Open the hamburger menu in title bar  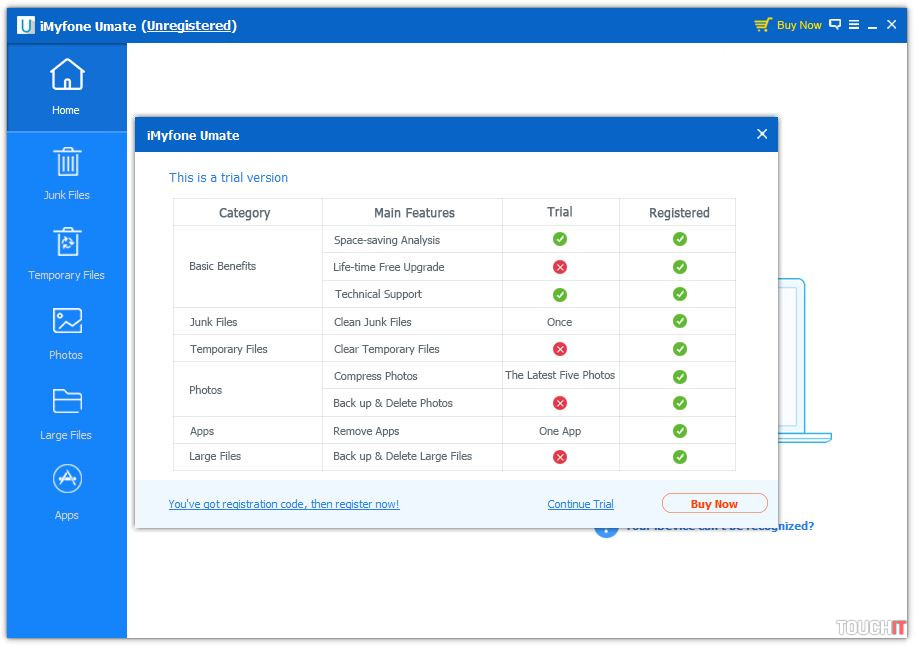tap(854, 25)
